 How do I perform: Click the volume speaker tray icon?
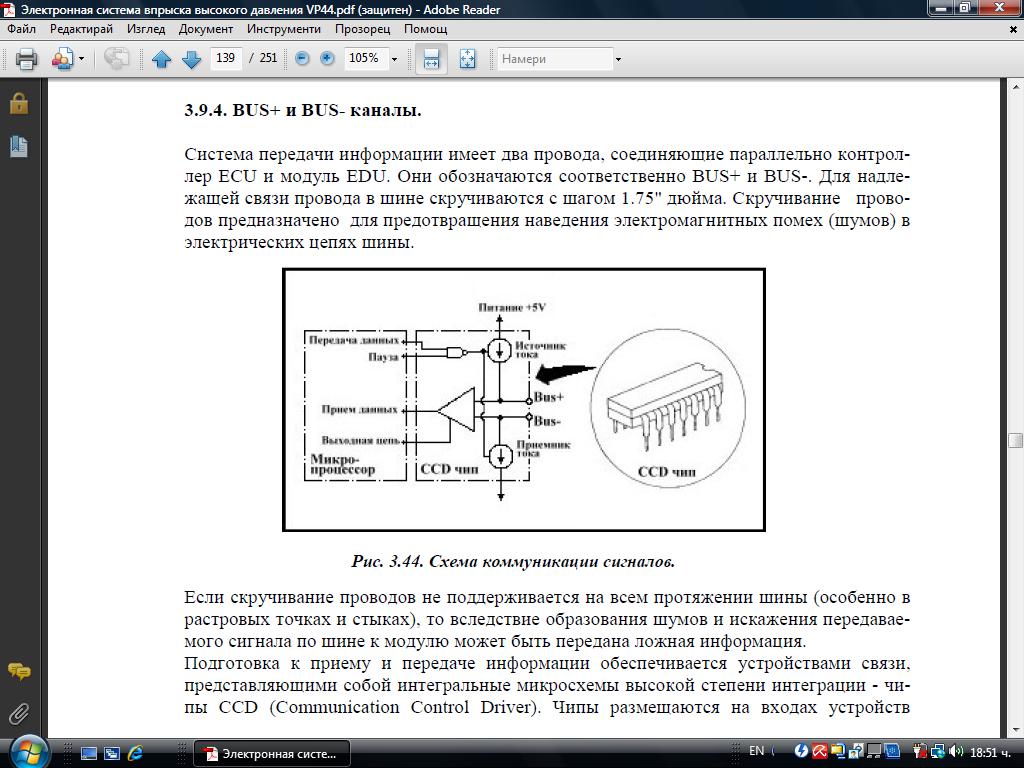click(957, 752)
